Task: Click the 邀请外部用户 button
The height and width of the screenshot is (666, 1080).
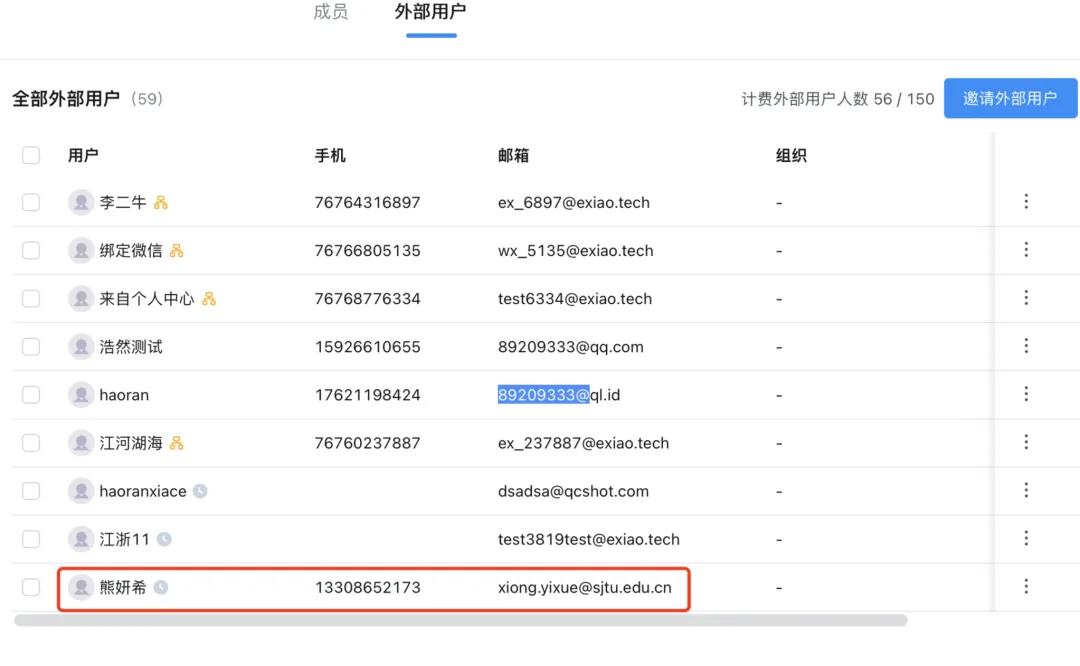Action: point(1010,98)
